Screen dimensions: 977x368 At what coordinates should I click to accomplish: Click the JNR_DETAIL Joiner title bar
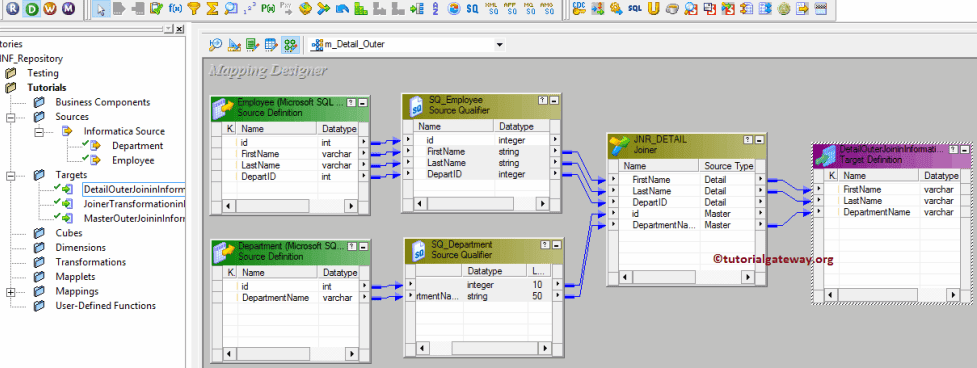(687, 145)
